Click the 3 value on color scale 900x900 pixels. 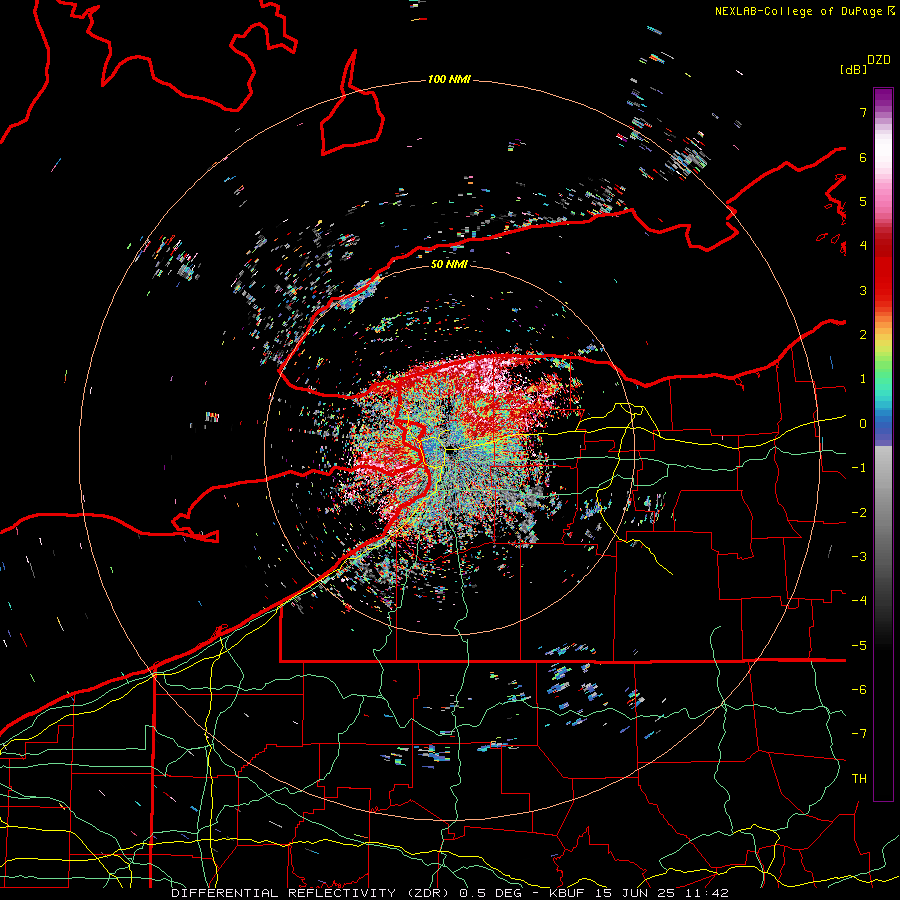863,290
